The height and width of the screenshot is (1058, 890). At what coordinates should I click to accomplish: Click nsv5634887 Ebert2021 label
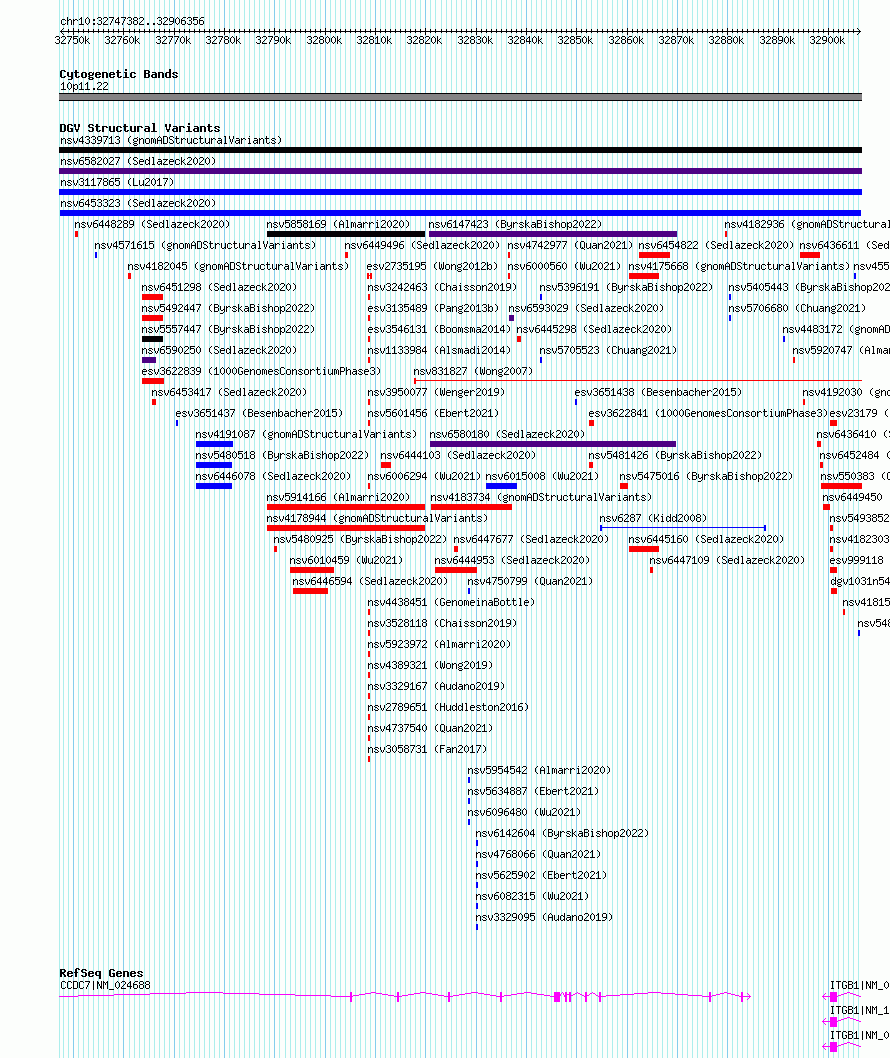(533, 791)
